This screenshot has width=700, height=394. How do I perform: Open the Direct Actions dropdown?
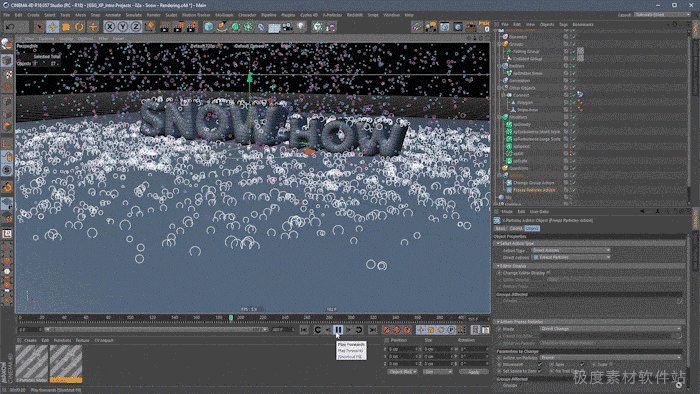coord(571,257)
